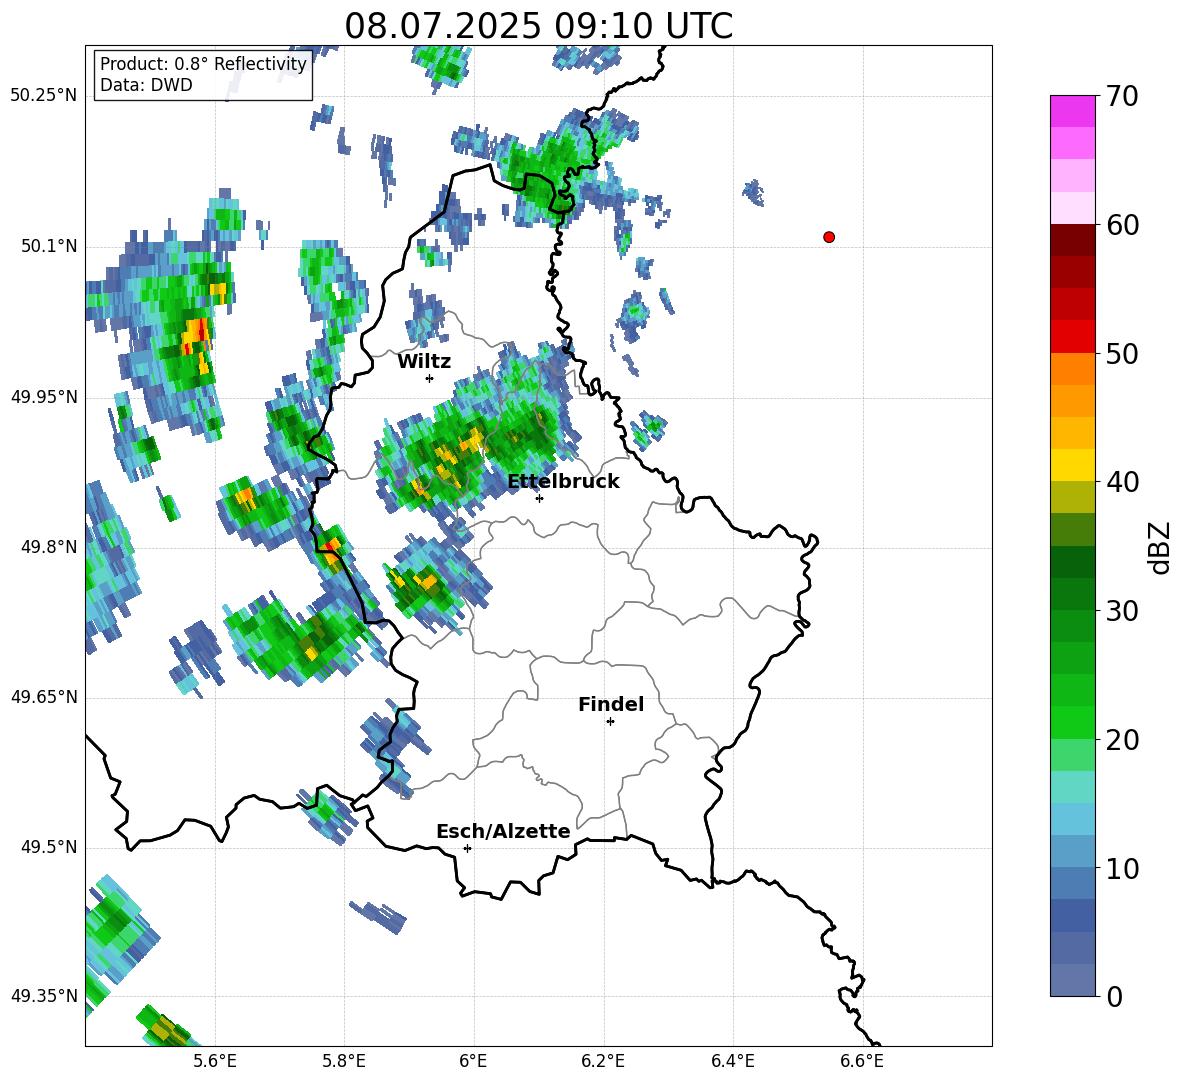Click the 50 tick on the colorbar
The image size is (1184, 1081).
pos(1121,353)
